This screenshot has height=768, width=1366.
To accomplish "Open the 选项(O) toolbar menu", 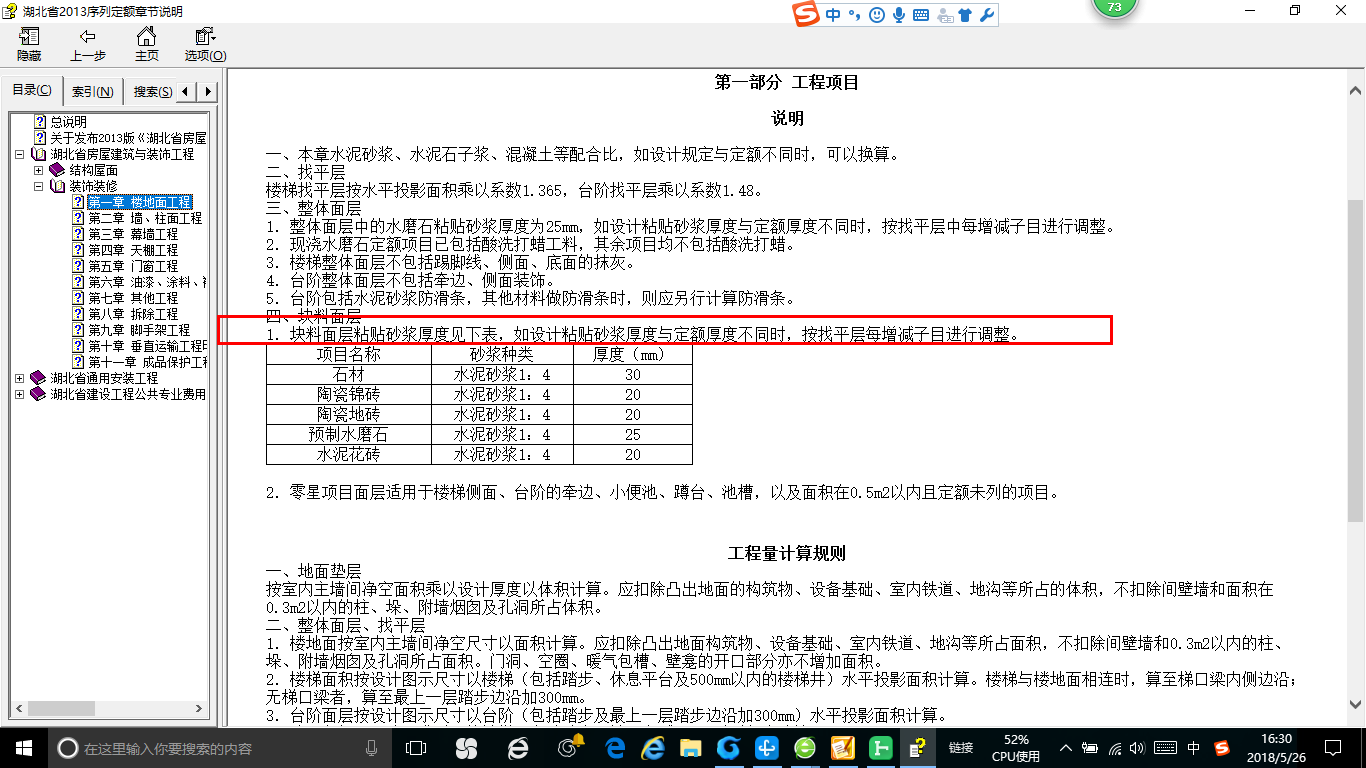I will tap(205, 44).
